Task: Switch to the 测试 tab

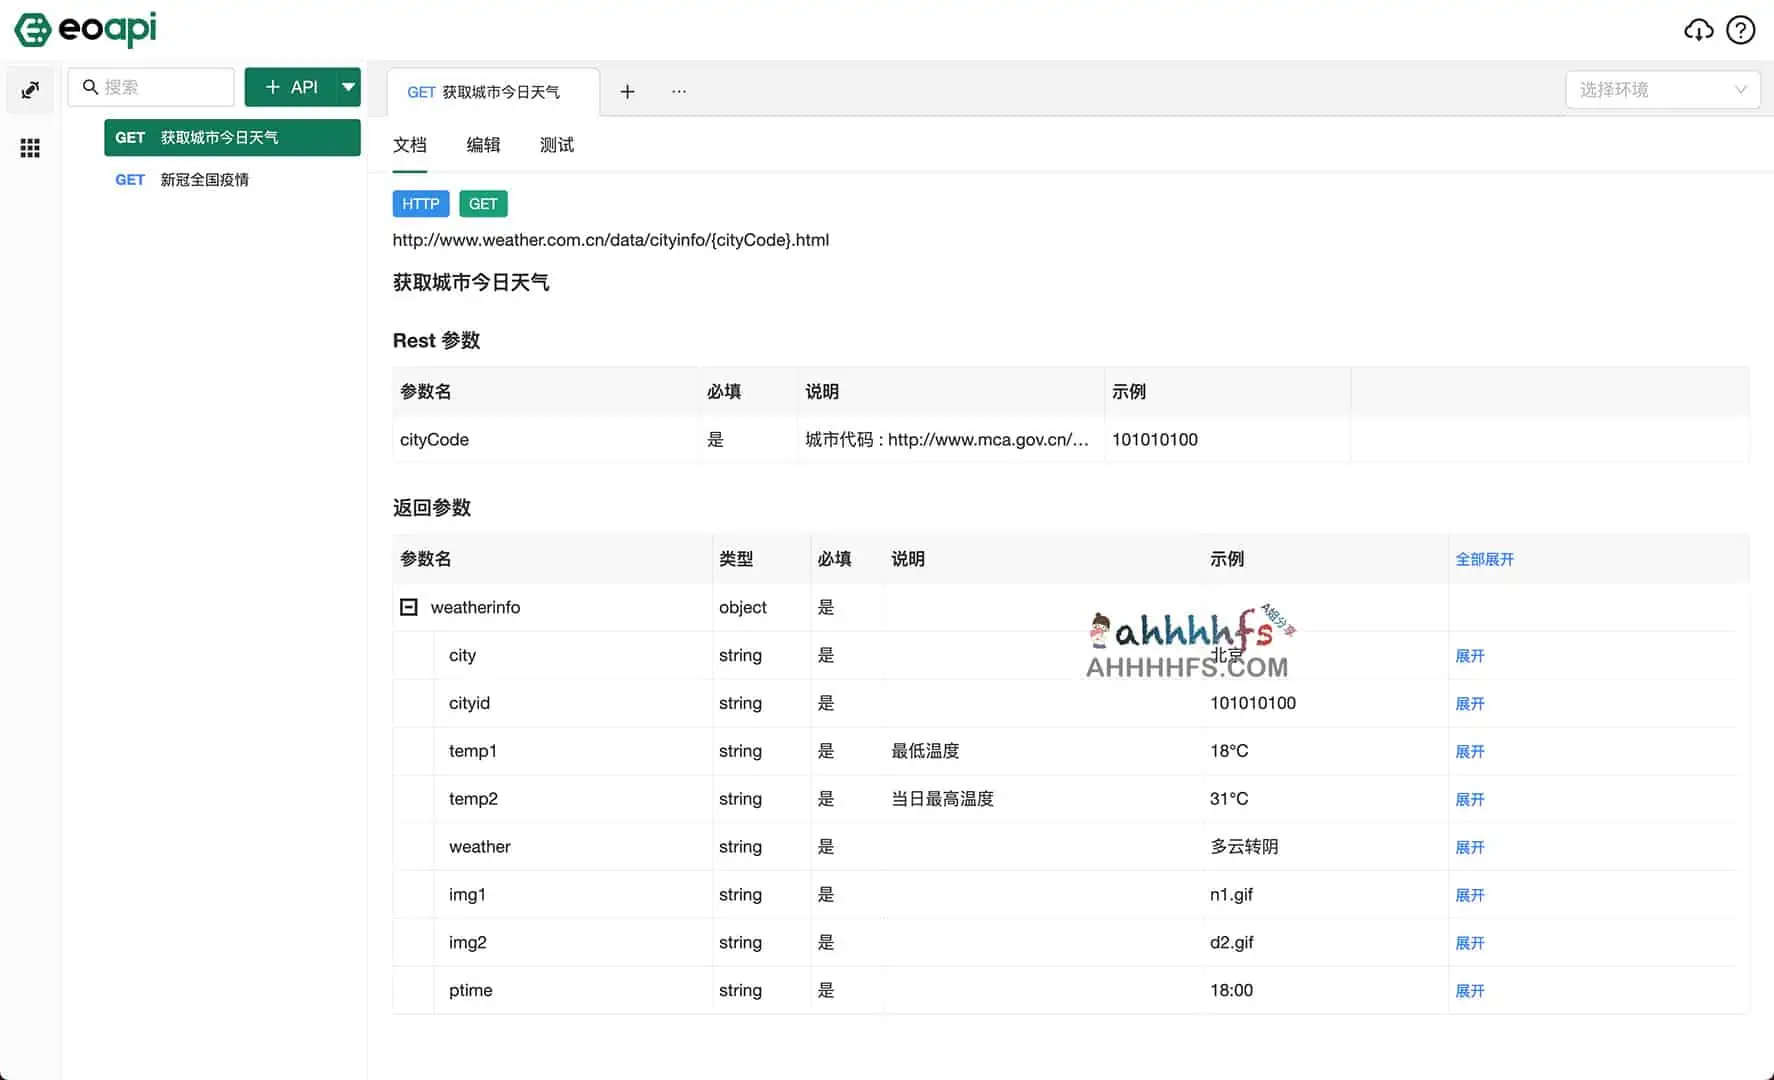Action: coord(557,145)
